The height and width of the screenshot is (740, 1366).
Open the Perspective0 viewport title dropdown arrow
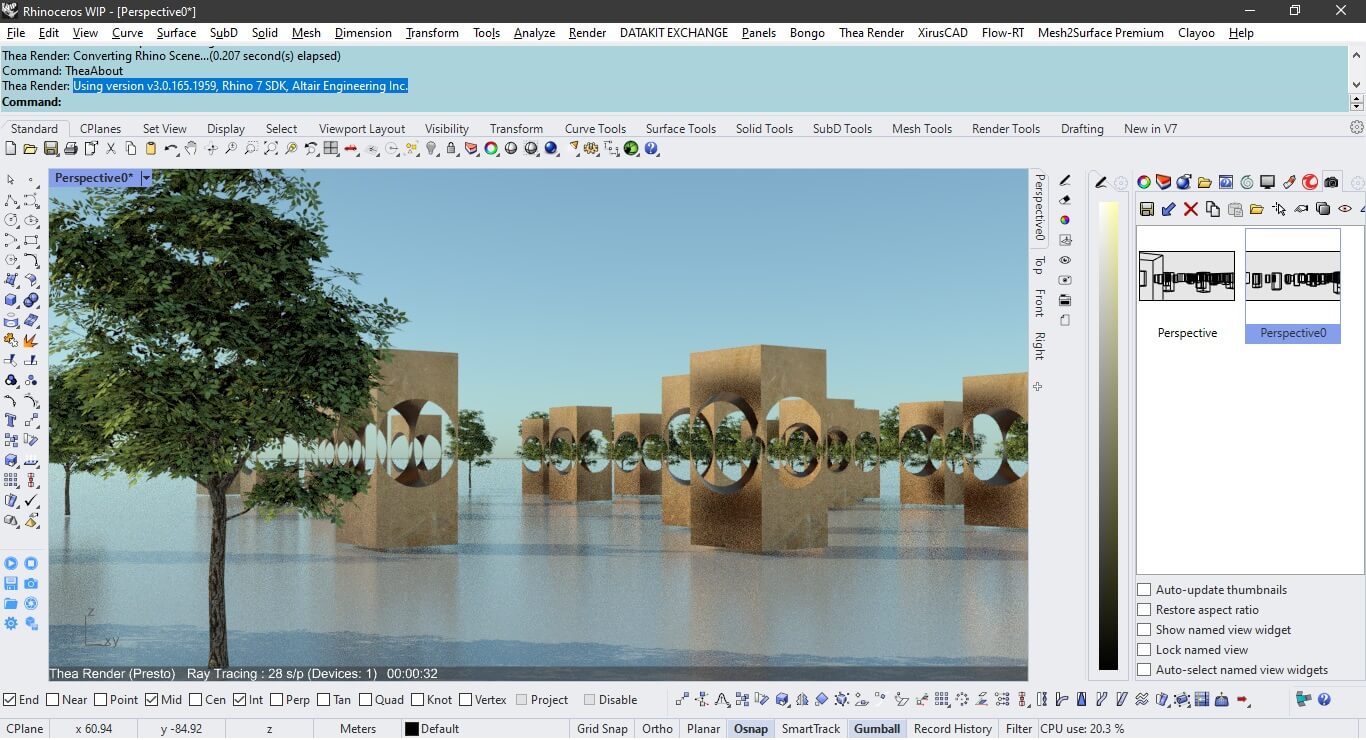coord(146,178)
